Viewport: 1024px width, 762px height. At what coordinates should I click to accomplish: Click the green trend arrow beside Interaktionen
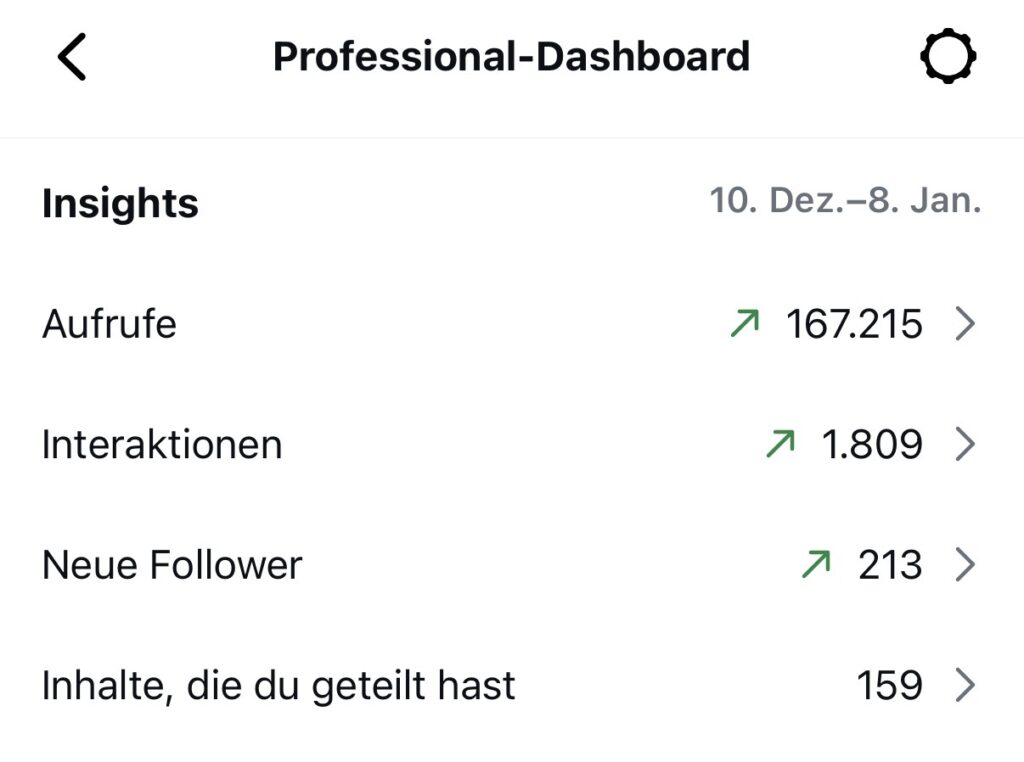point(780,444)
